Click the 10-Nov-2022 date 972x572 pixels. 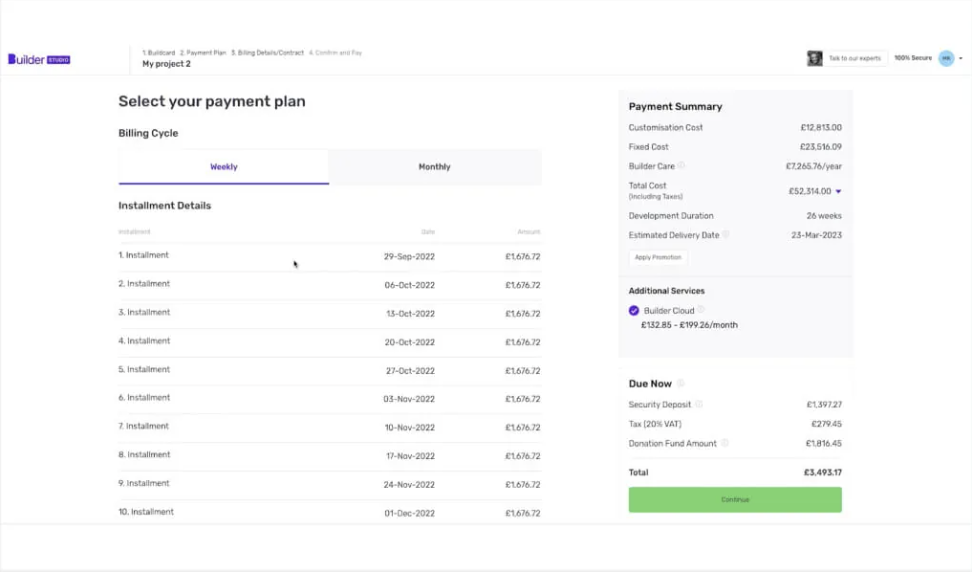tap(410, 428)
